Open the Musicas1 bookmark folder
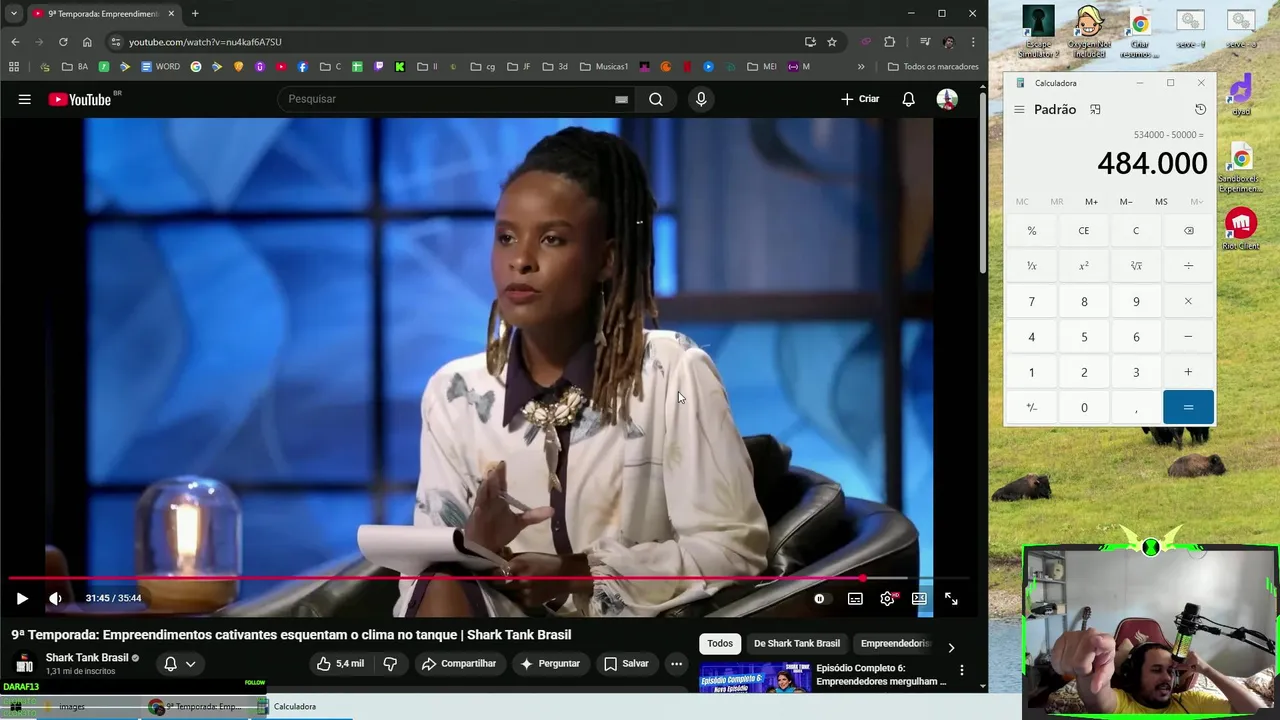This screenshot has height=720, width=1280. tap(604, 67)
